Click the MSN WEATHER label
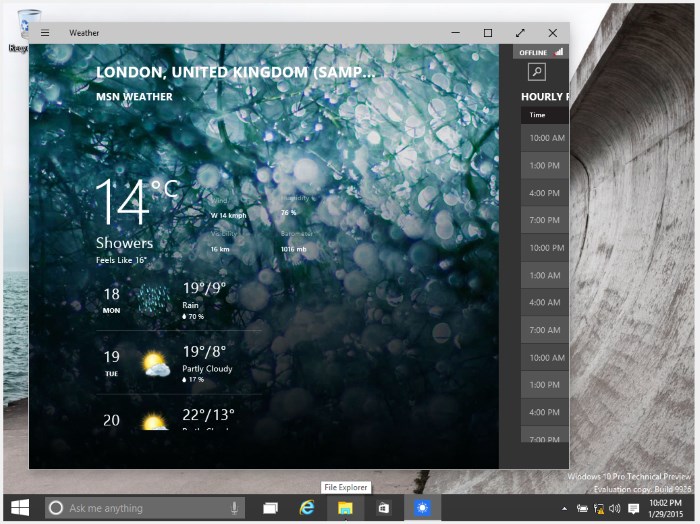Viewport: 700px width, 524px height. [x=134, y=97]
